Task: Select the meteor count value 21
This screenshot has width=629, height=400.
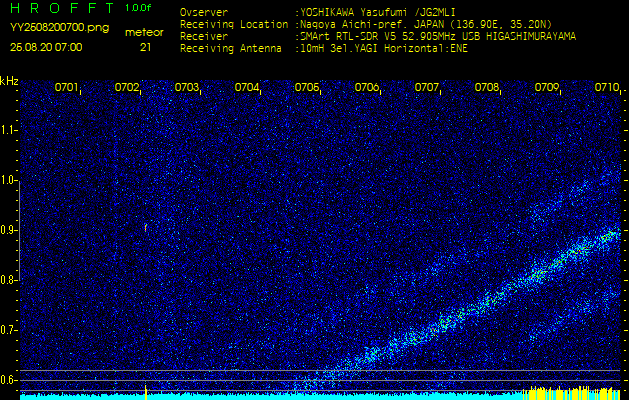Action: 145,47
